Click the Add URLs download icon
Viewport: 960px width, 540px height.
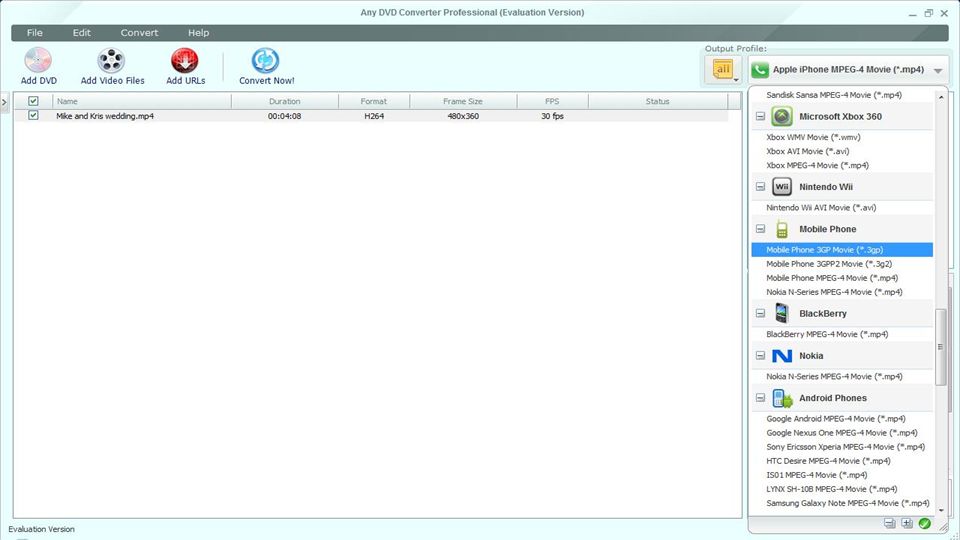pyautogui.click(x=185, y=60)
